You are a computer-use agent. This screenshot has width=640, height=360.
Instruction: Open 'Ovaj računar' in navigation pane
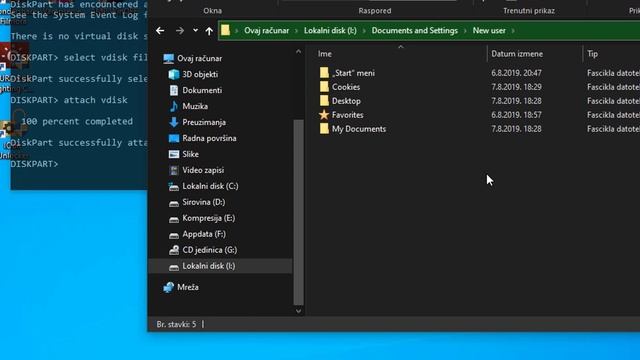click(199, 58)
